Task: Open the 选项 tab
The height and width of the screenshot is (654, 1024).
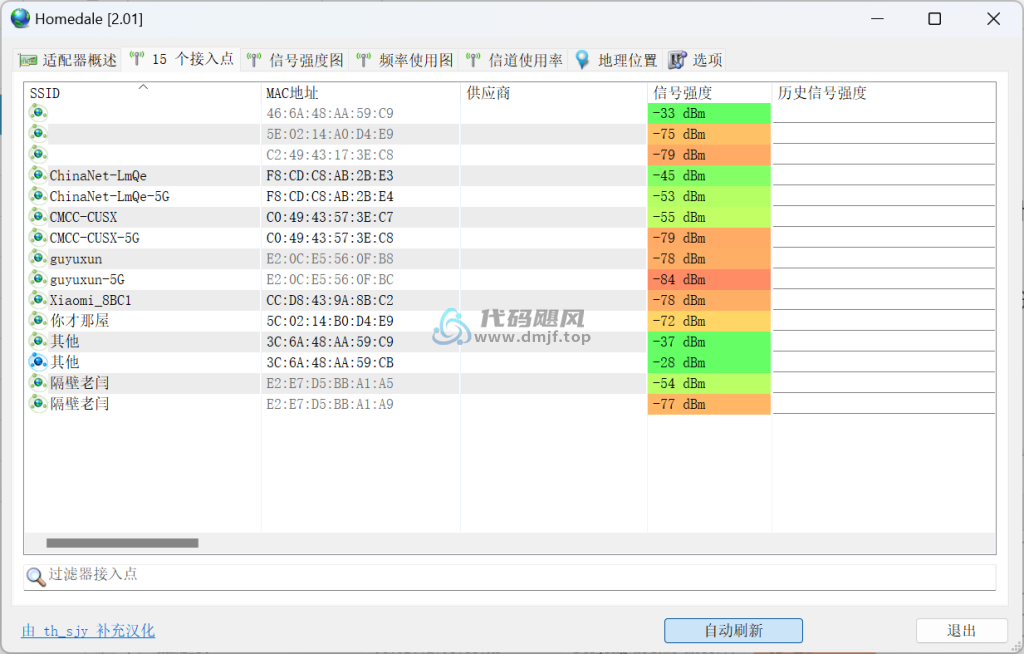Action: [696, 60]
